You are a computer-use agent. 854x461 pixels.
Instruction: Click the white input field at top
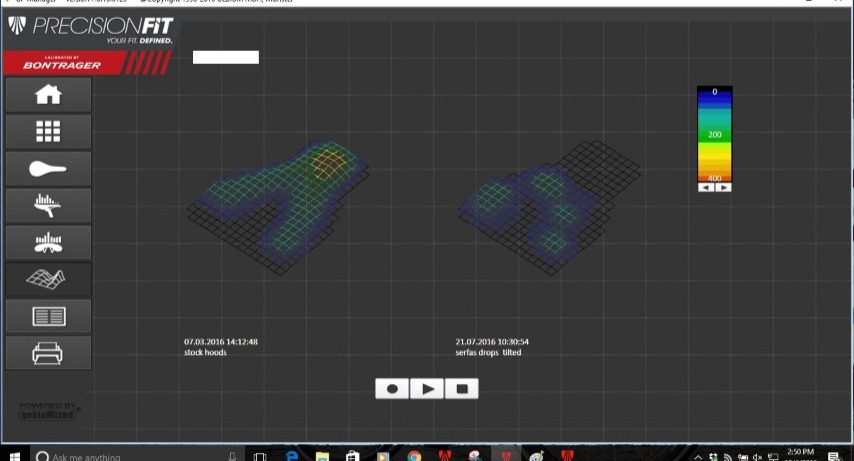pos(225,57)
